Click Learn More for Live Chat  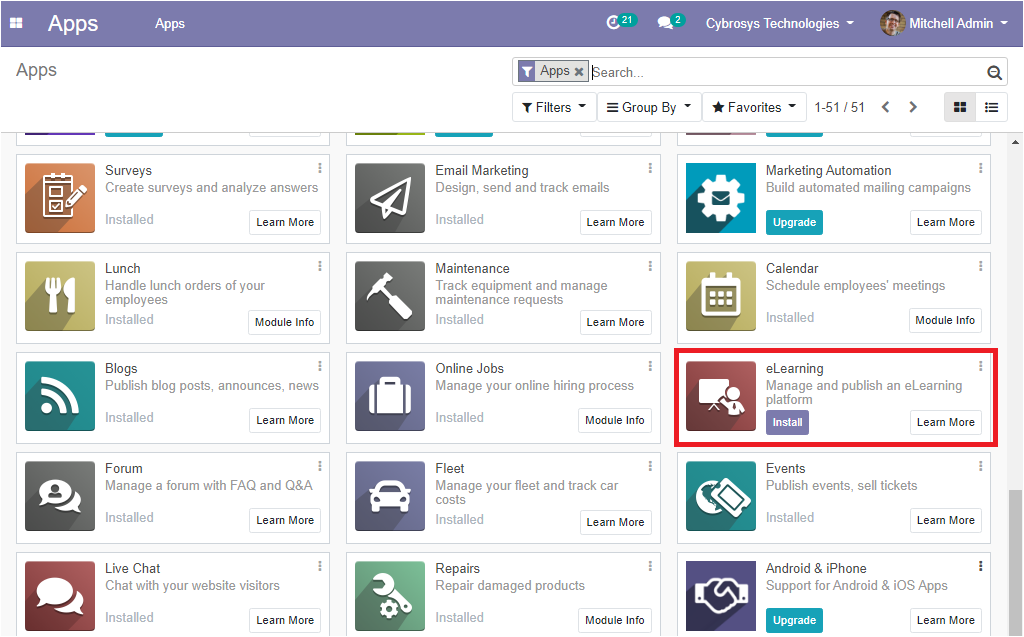coord(285,620)
